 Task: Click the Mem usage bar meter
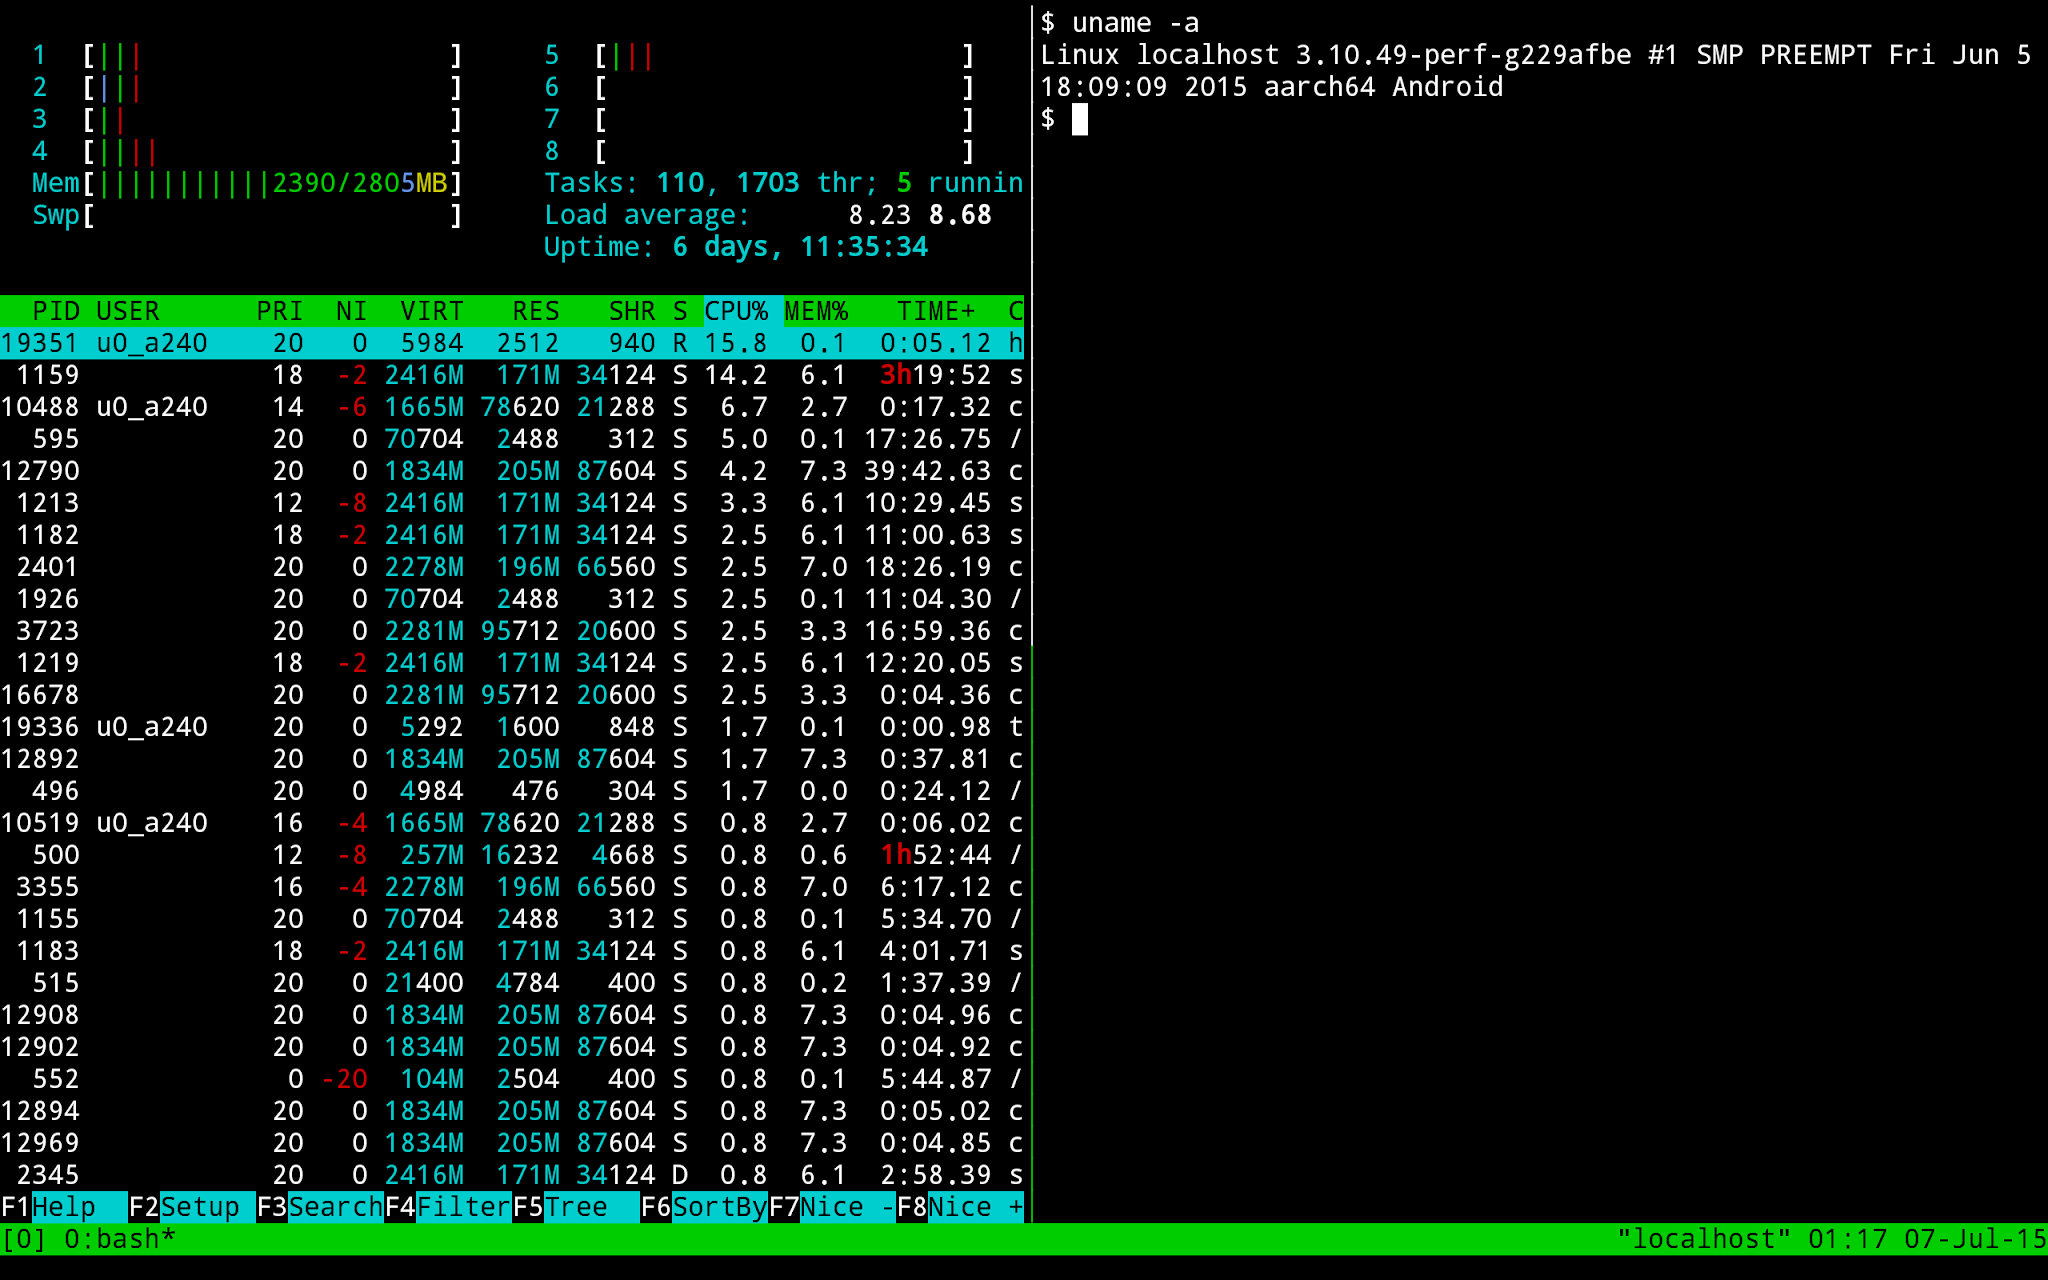pyautogui.click(x=248, y=183)
